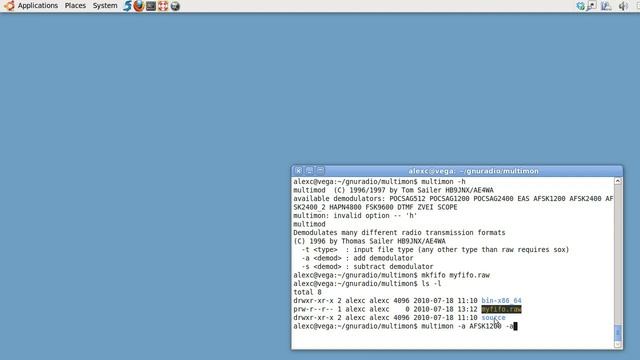640x360 pixels.
Task: Open the lifebuoy help launcher
Action: (x=163, y=6)
